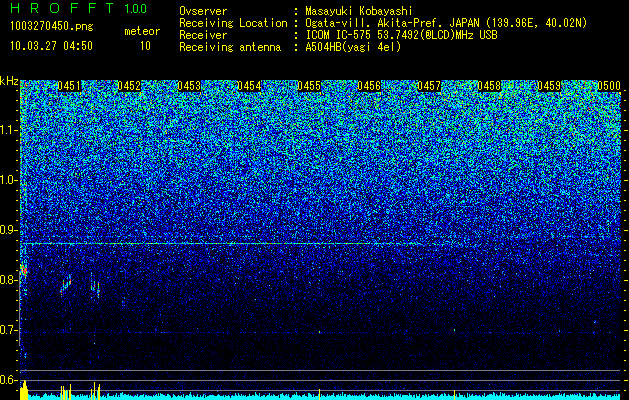Click the 0500 time marker

(x=609, y=86)
